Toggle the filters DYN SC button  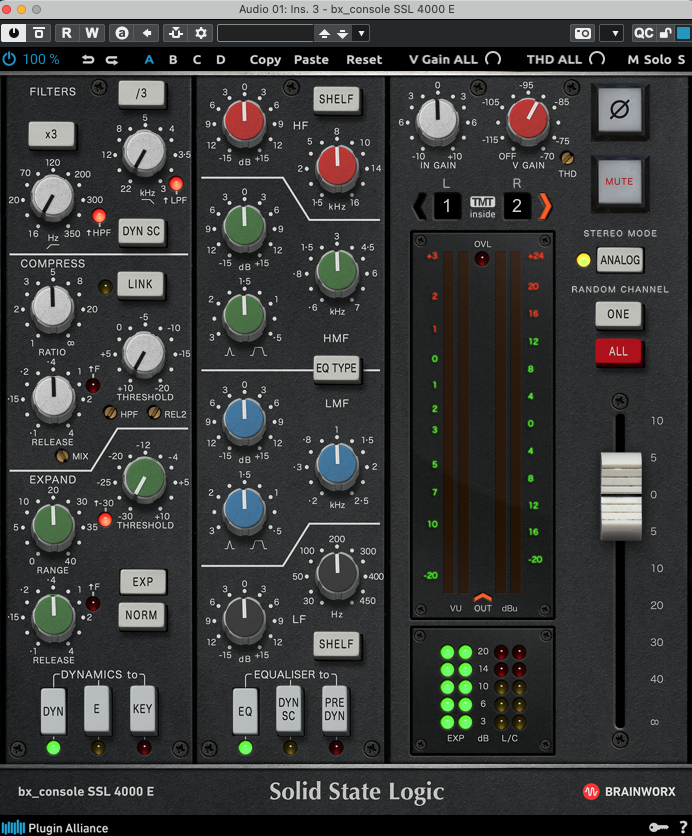tap(141, 231)
